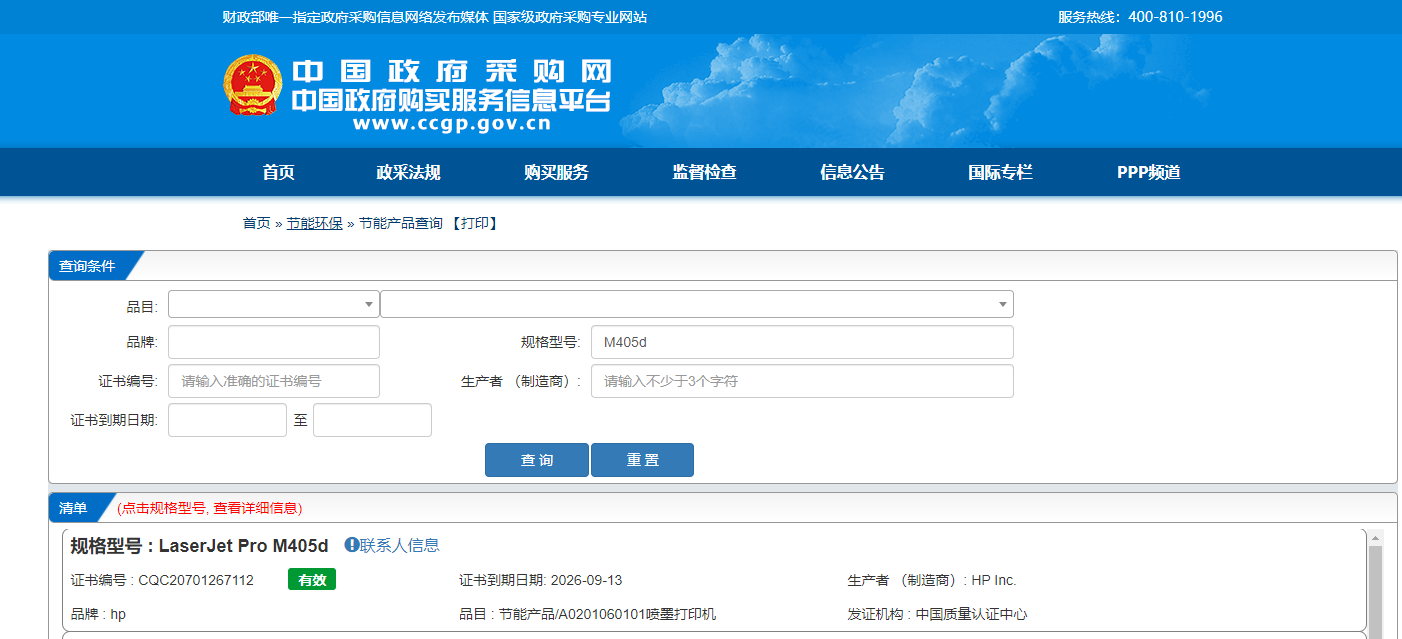1402x639 pixels.
Task: Focus the 证书编号 certificate number field
Action: pyautogui.click(x=273, y=381)
